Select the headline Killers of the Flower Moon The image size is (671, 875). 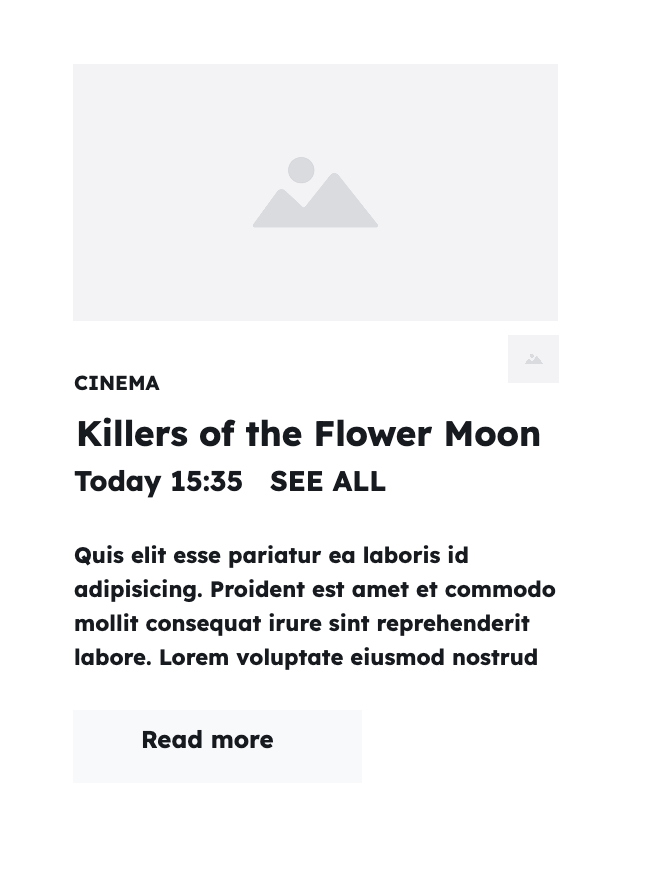(307, 434)
